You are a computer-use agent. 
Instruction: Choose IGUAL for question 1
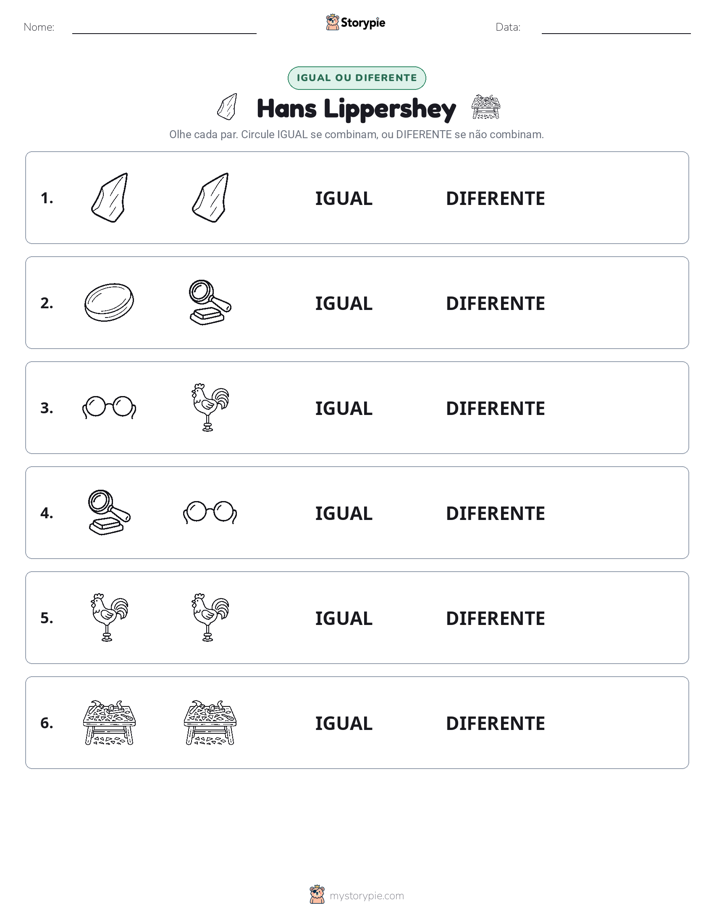coord(343,198)
